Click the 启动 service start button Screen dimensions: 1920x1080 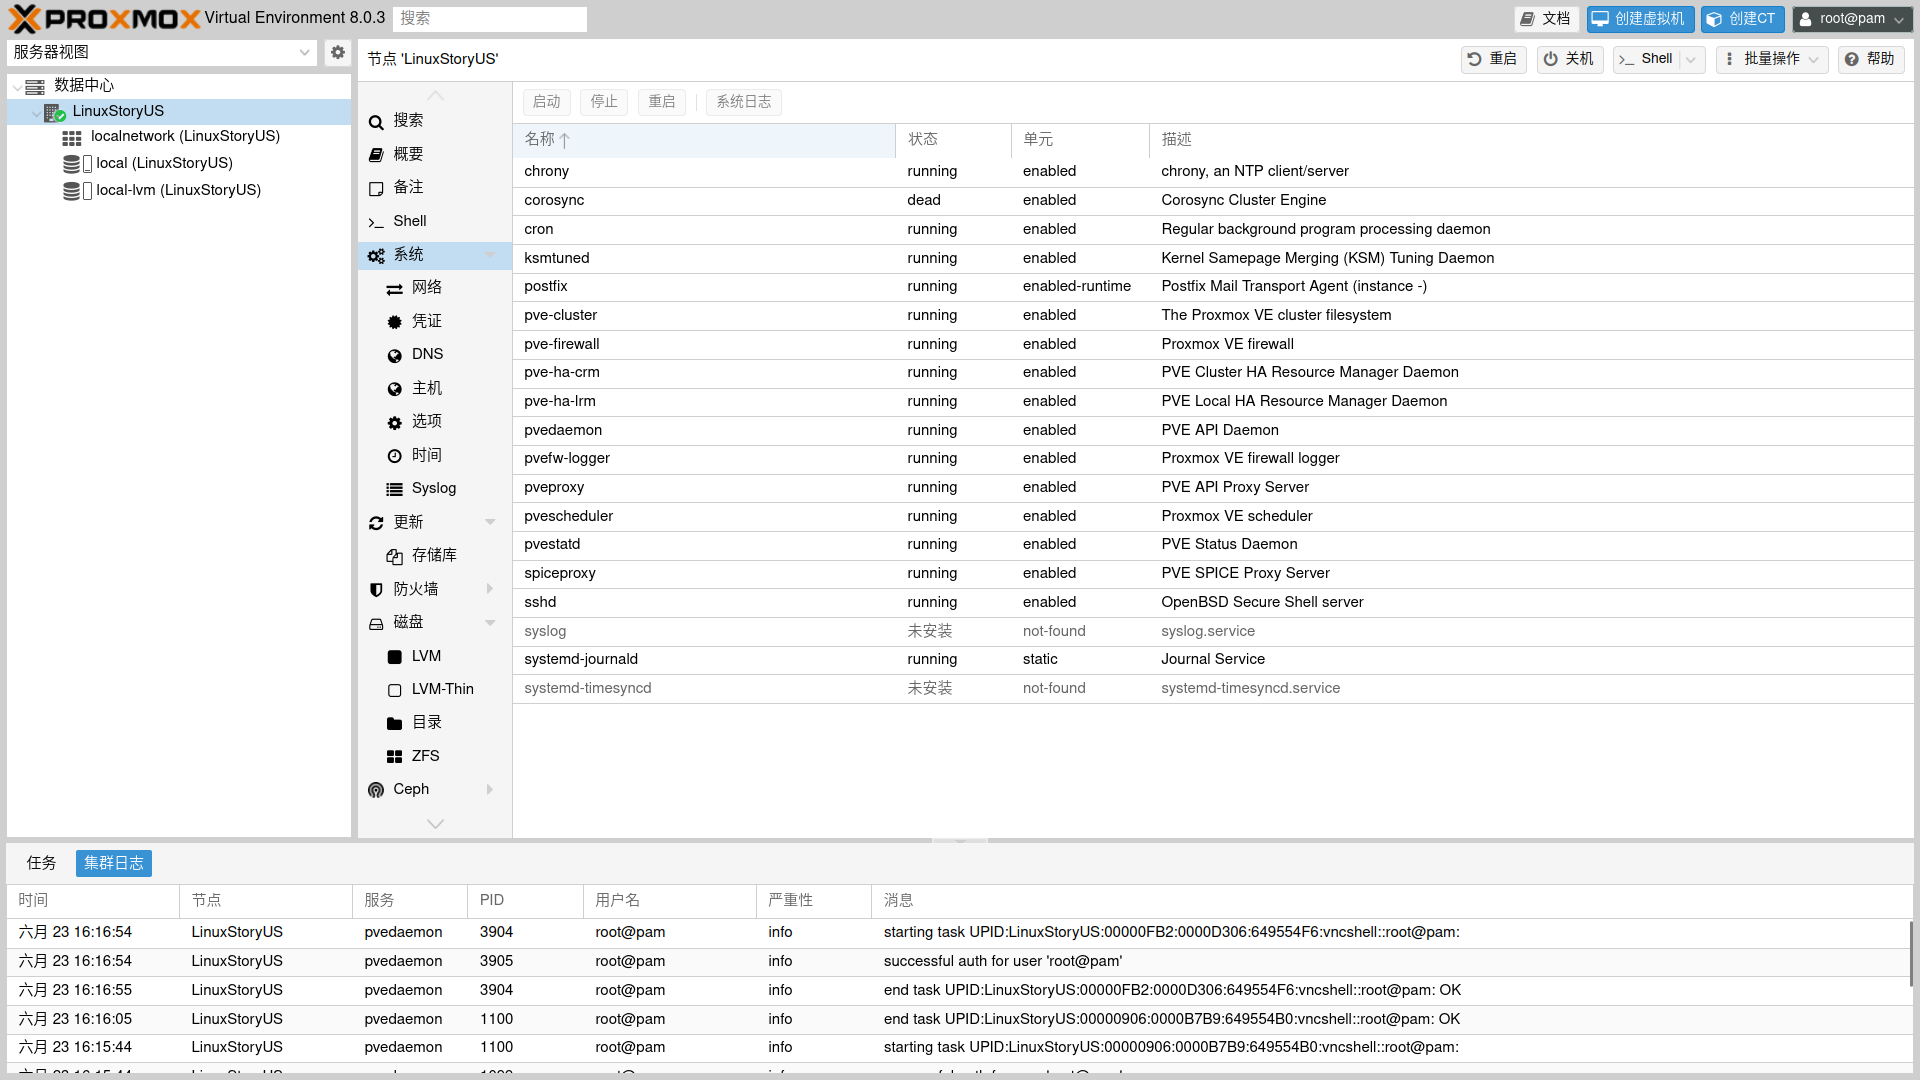[x=547, y=102]
